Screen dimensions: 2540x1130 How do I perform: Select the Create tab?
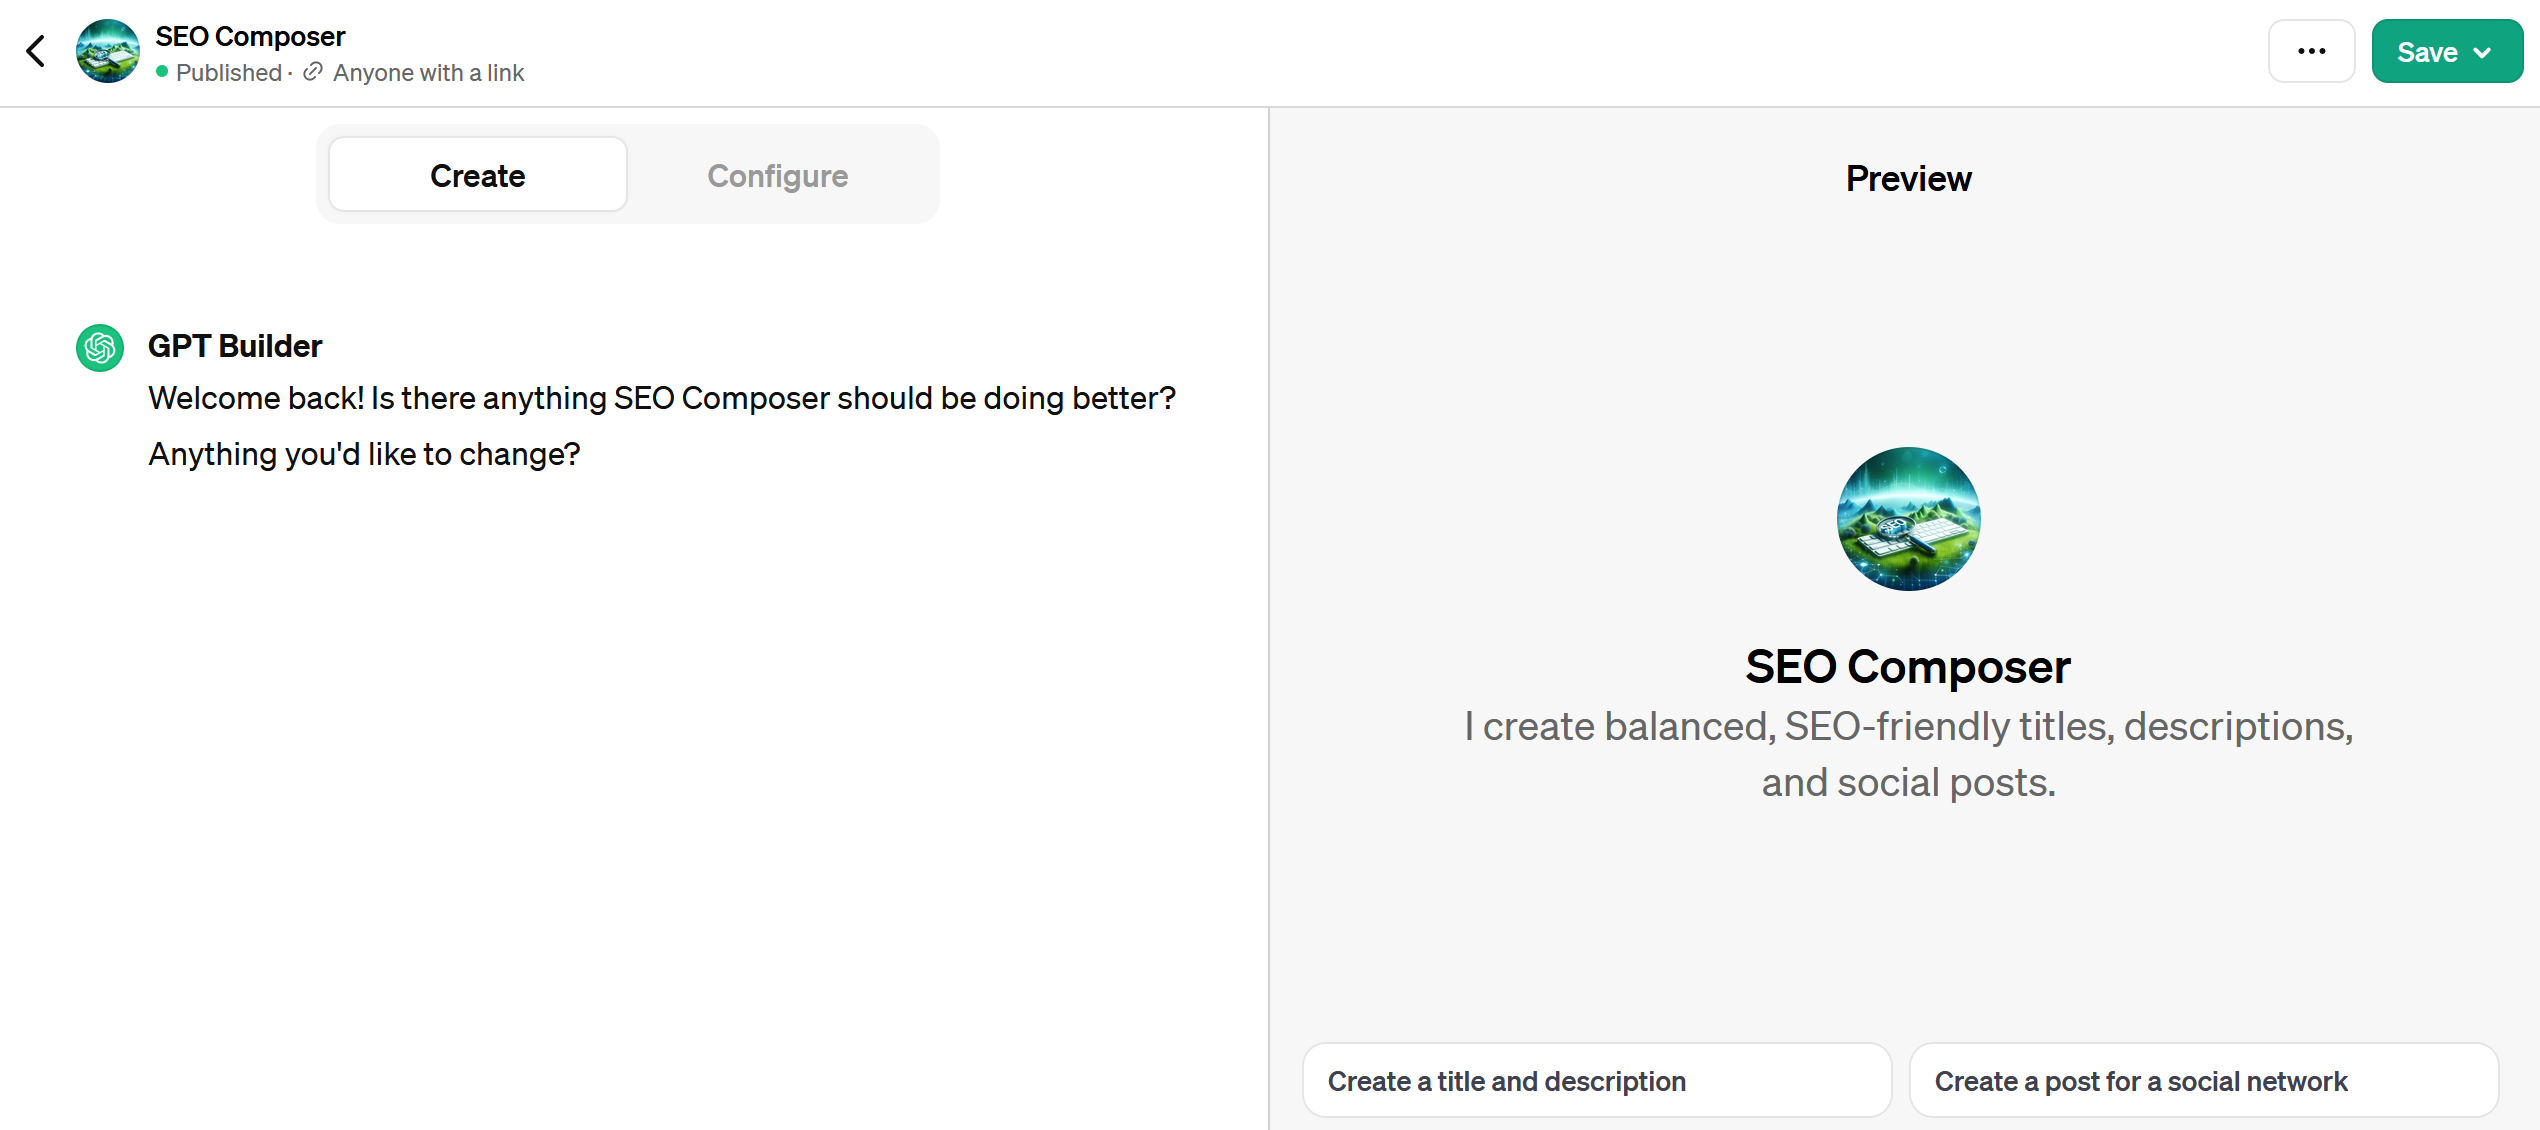[x=478, y=175]
